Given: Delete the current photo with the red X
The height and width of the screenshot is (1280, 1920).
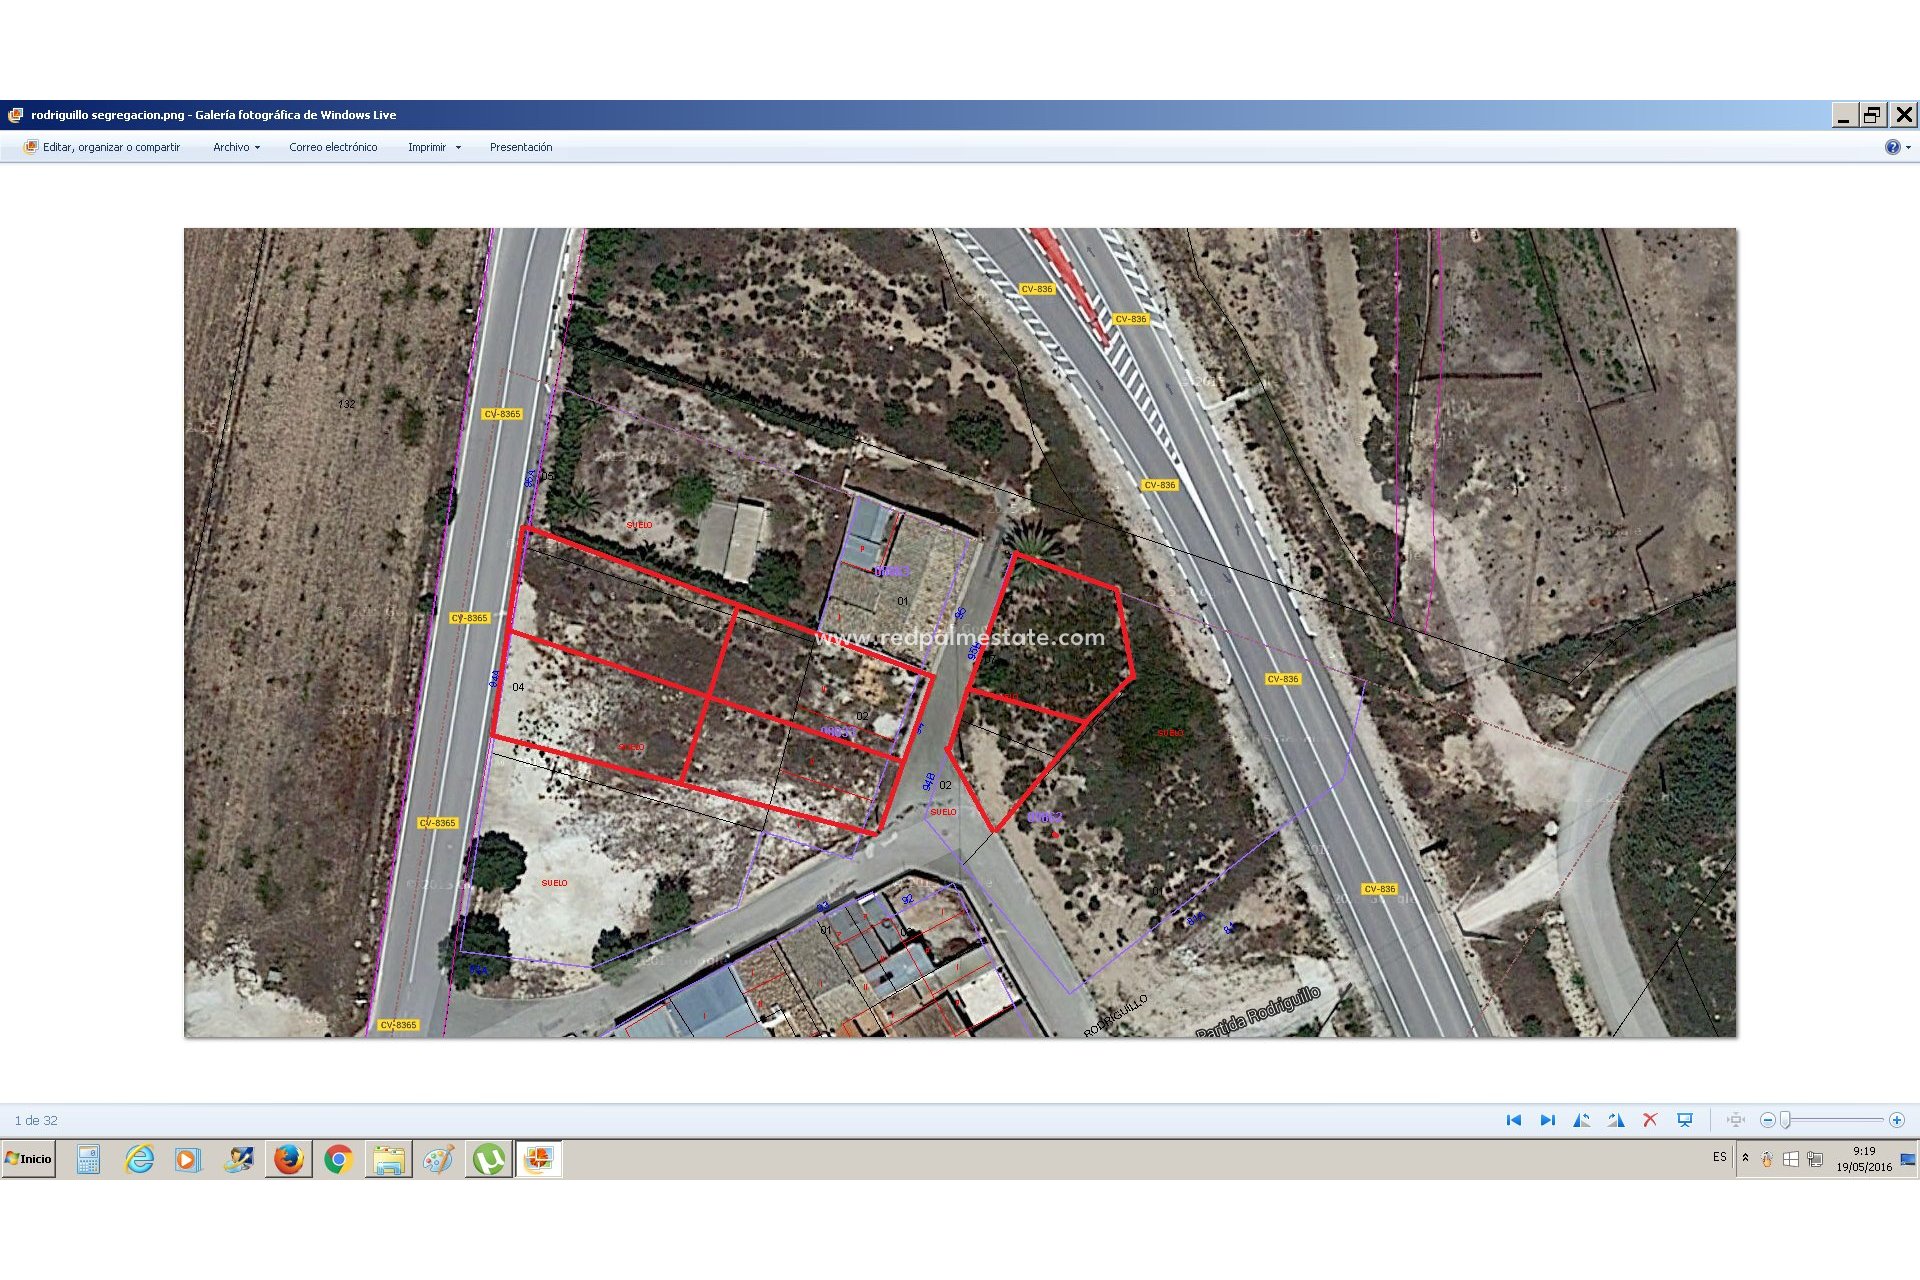Looking at the screenshot, I should click(1649, 1120).
